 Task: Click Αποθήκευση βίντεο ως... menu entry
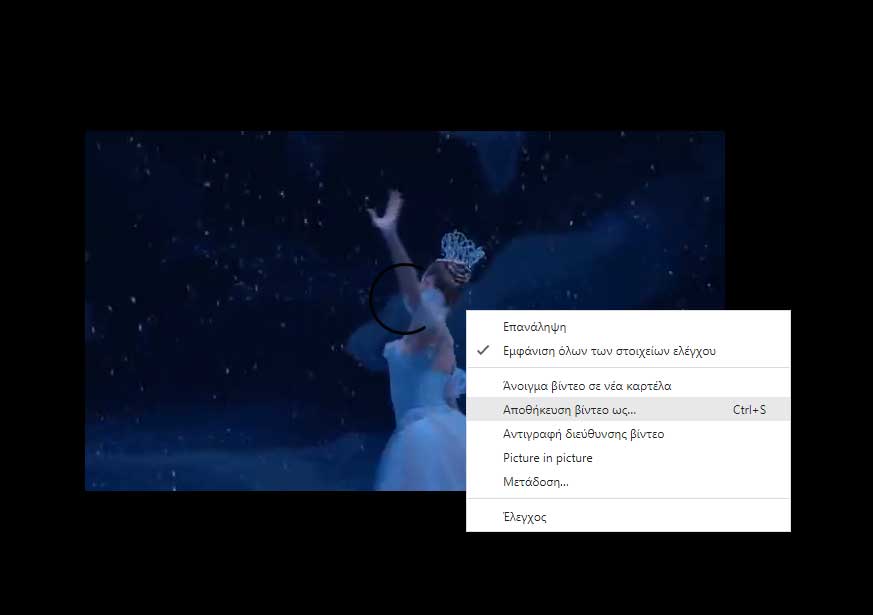(628, 410)
